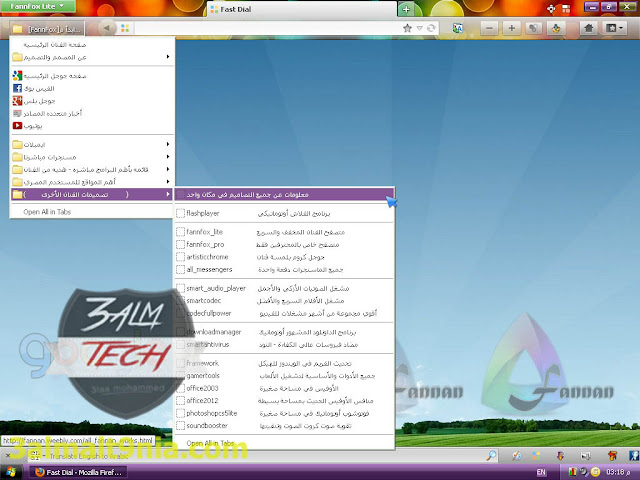Viewport: 640px width, 480px height.
Task: Open the Facebook bookmark entry
Action: (x=92, y=88)
